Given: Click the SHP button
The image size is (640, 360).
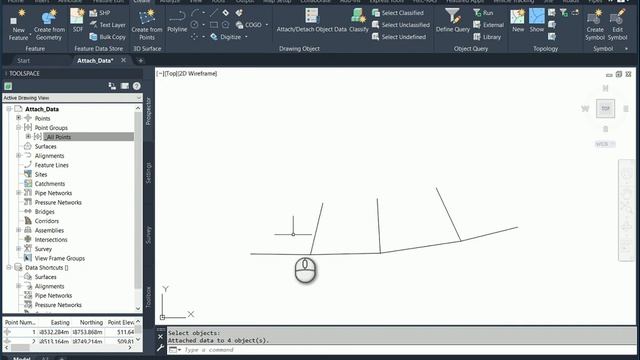Looking at the screenshot, I should tap(100, 13).
